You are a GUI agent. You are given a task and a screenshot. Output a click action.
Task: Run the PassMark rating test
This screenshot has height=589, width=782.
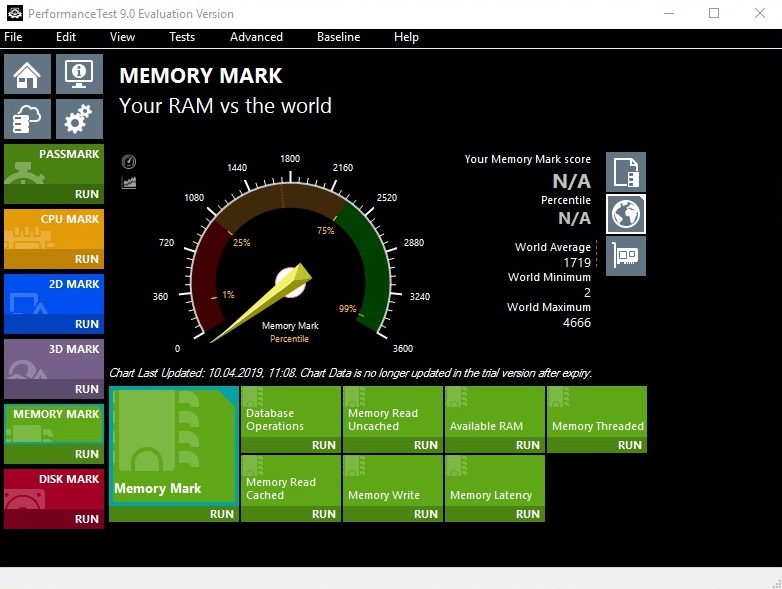54,194
